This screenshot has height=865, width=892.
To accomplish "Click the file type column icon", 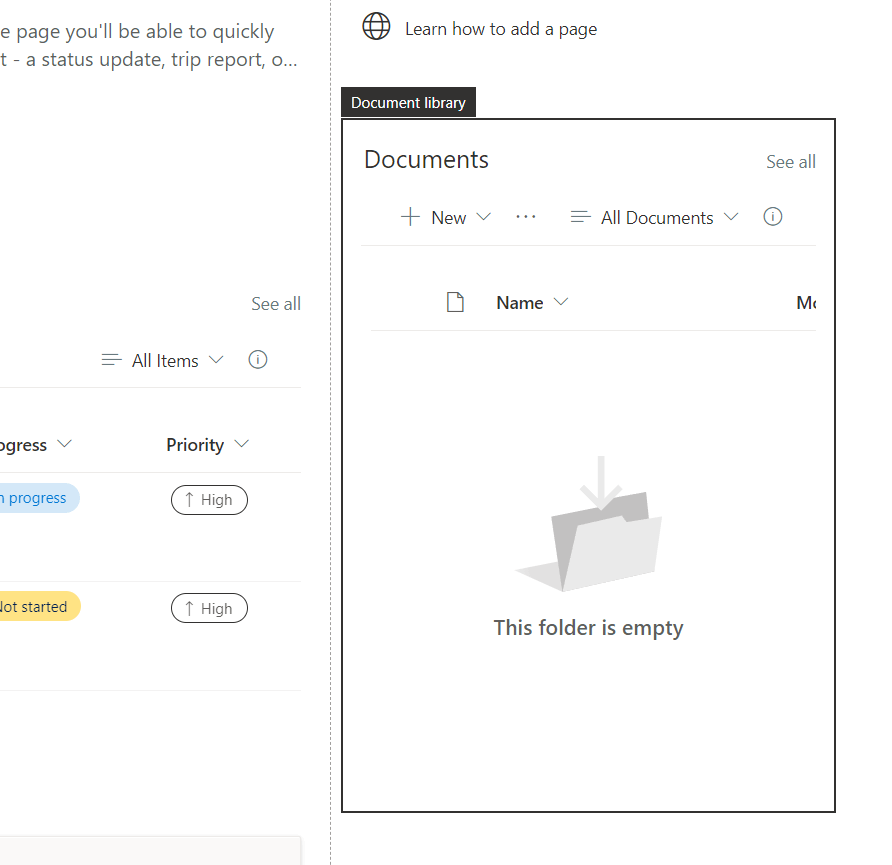I will pyautogui.click(x=455, y=302).
